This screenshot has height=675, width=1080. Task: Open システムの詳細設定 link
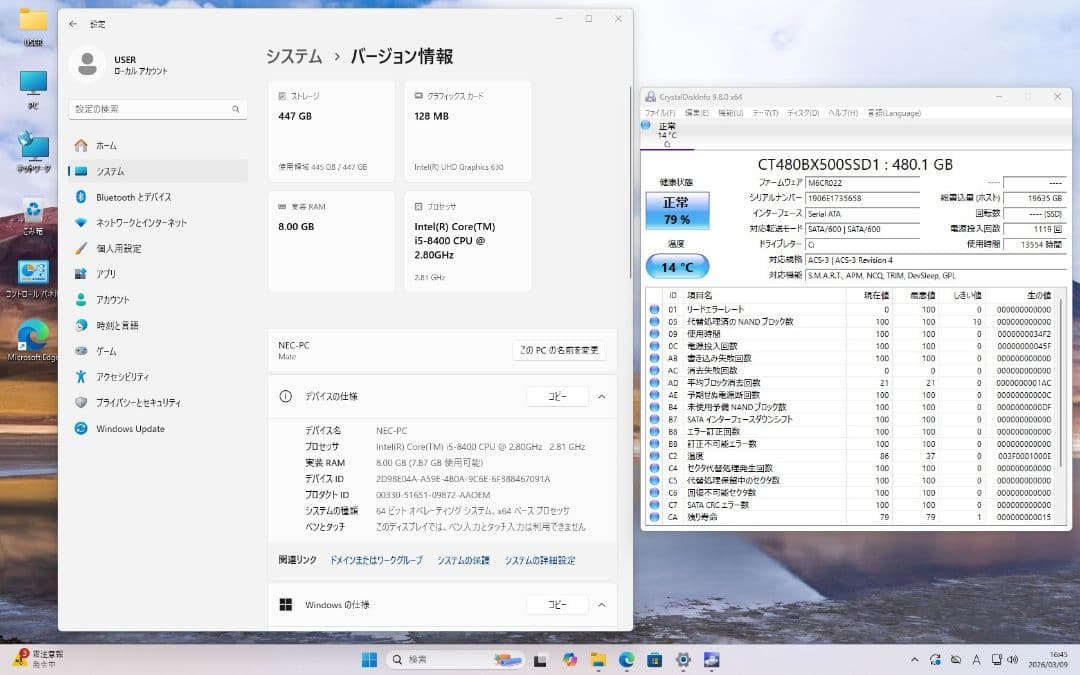coord(539,560)
